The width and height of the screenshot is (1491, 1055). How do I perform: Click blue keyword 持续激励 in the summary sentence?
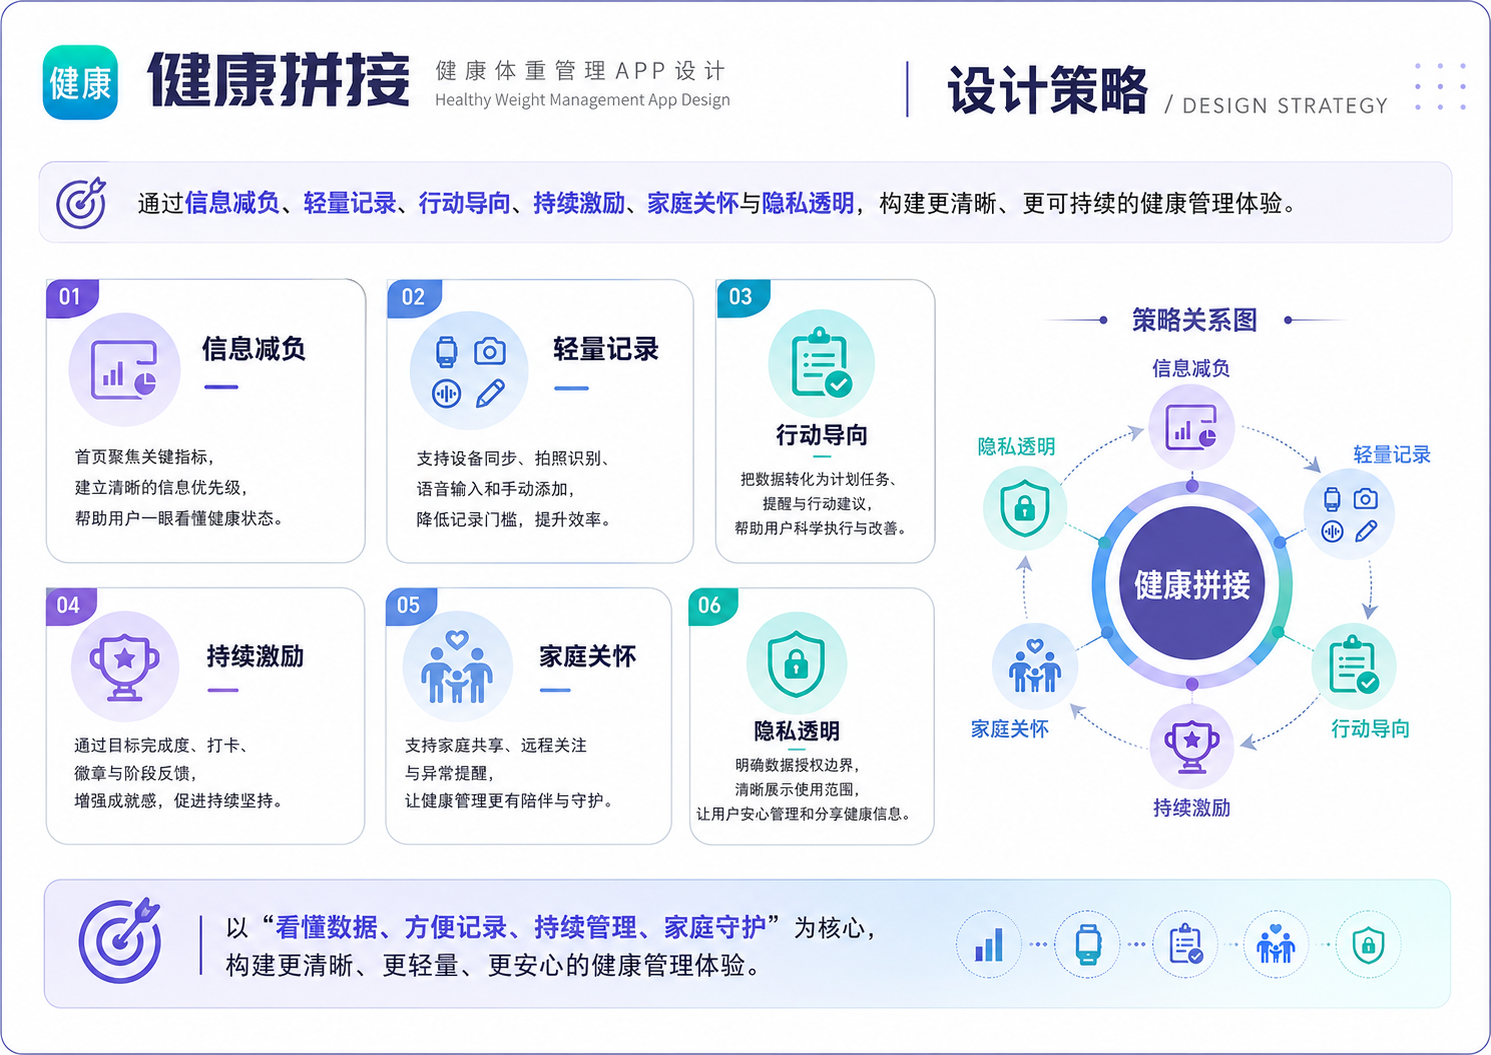[x=579, y=203]
